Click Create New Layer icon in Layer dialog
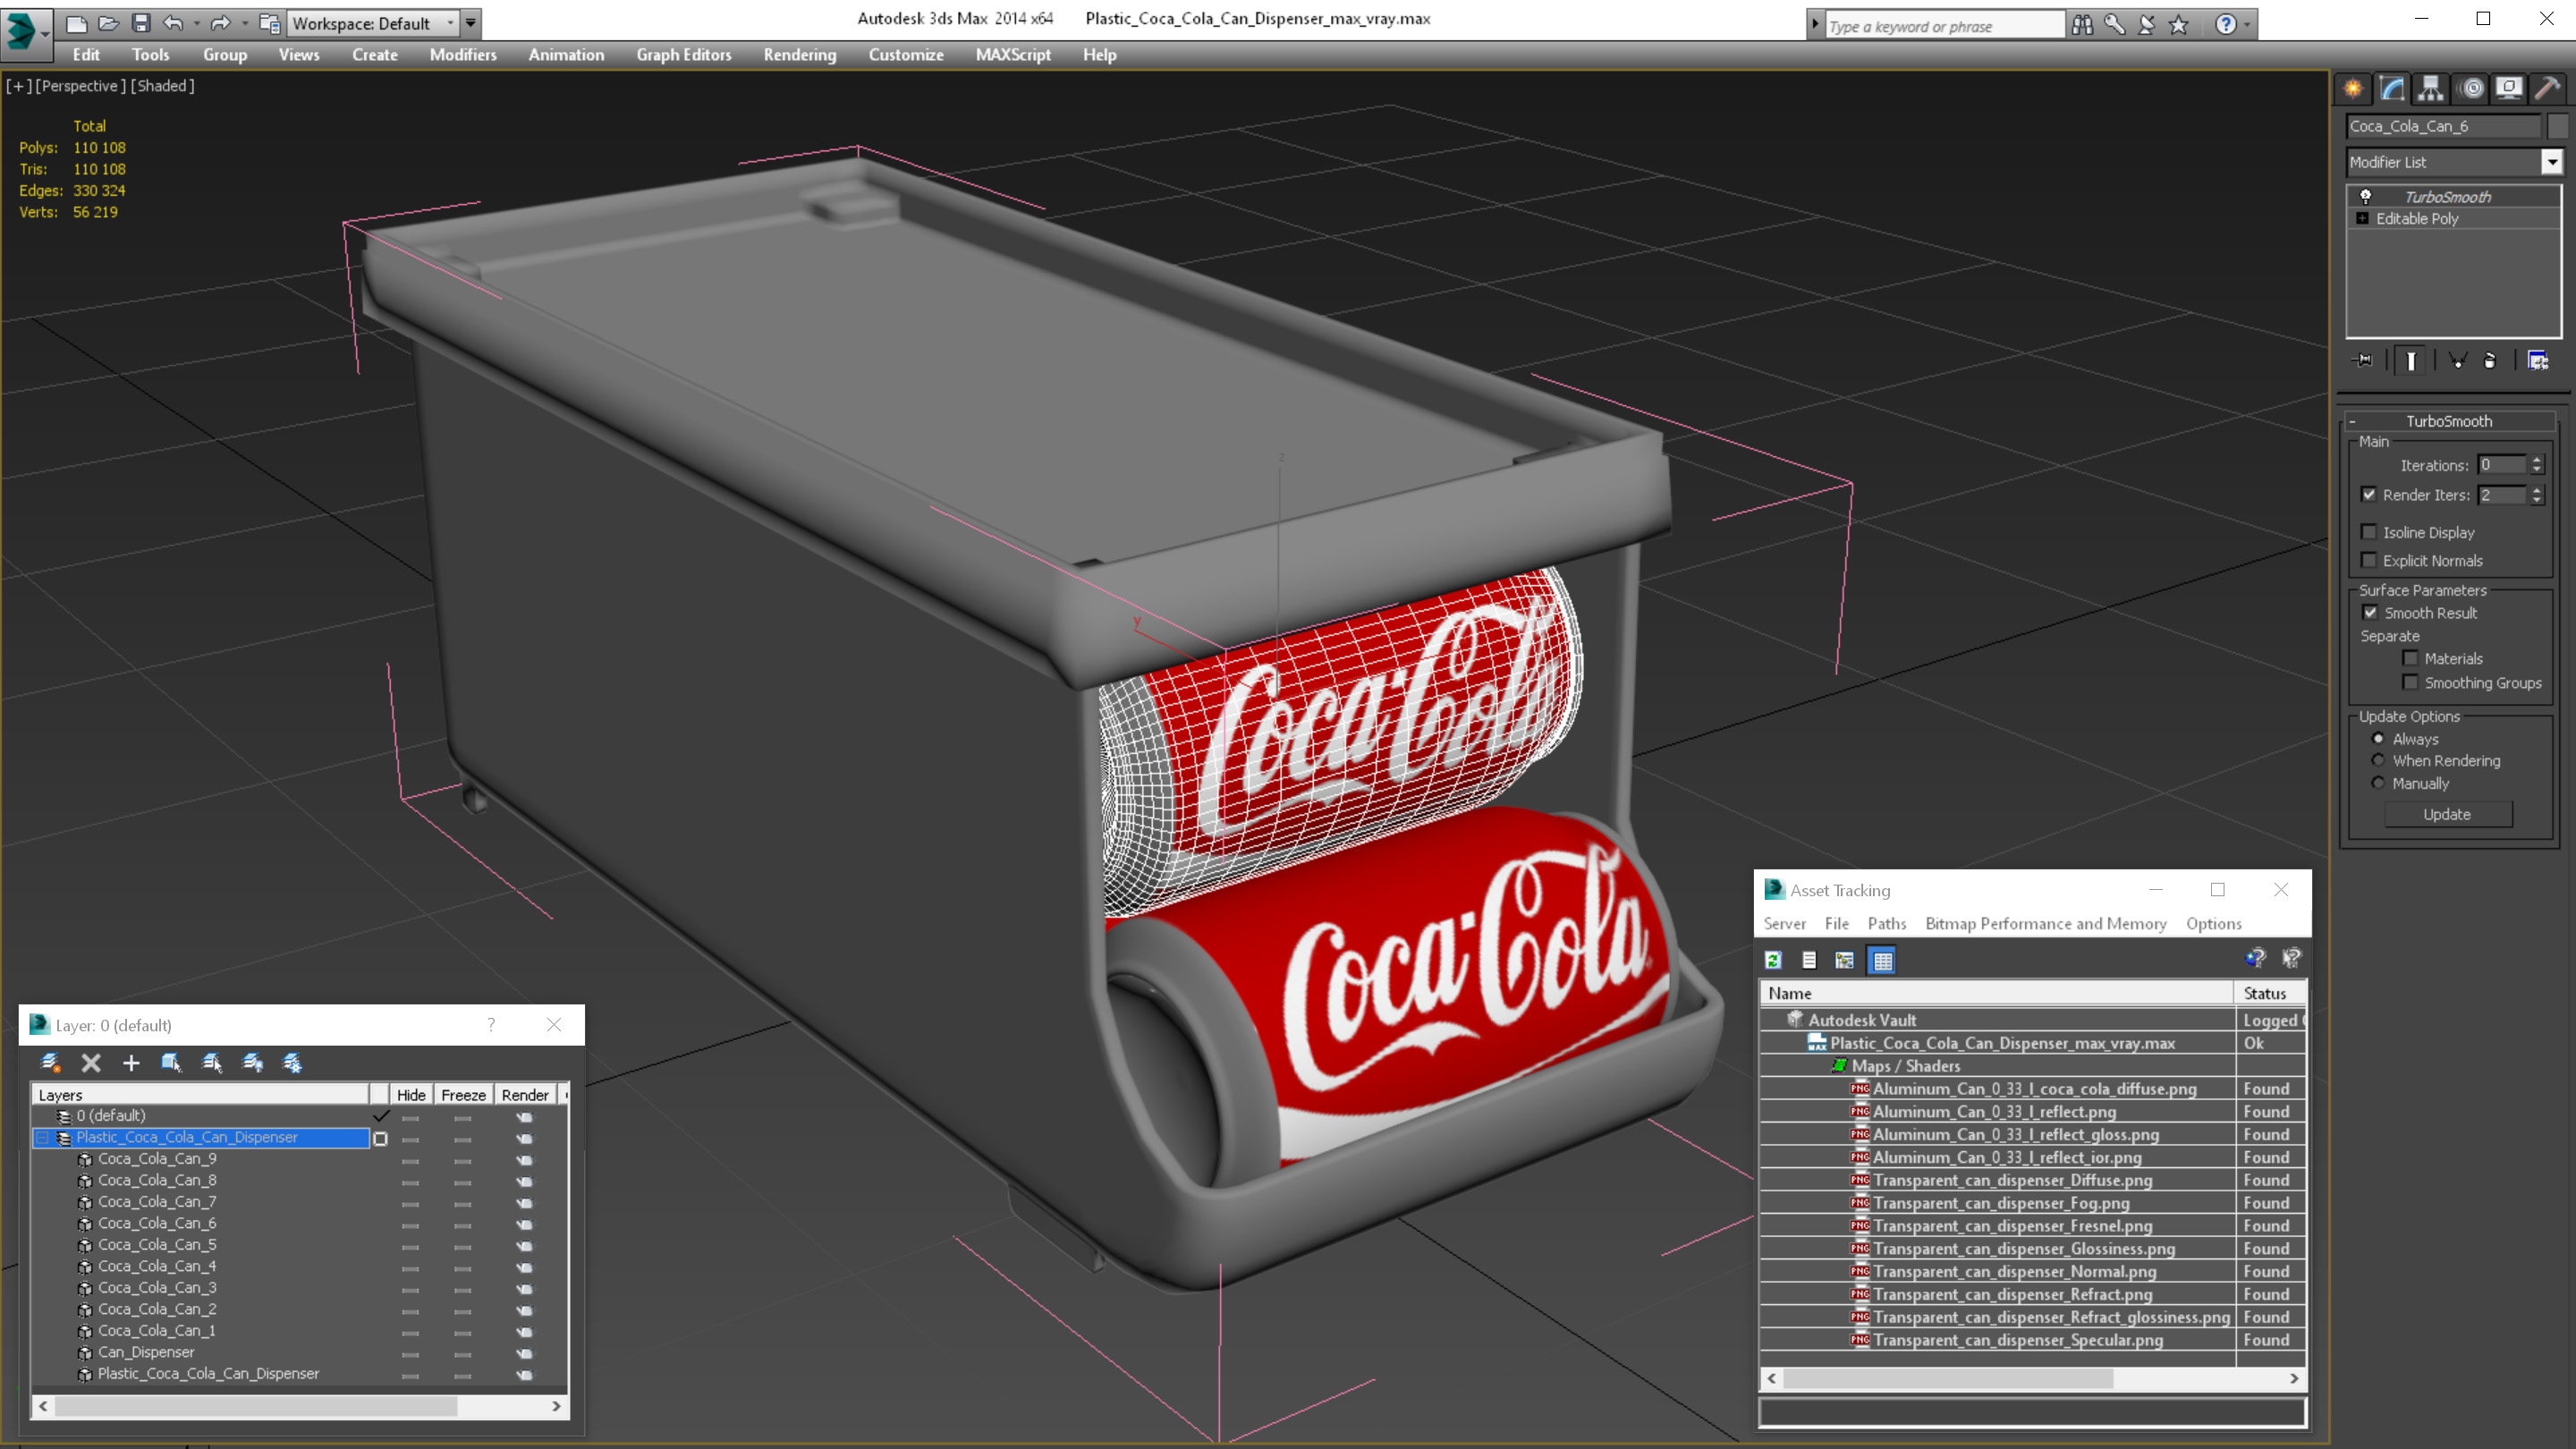 50,1062
